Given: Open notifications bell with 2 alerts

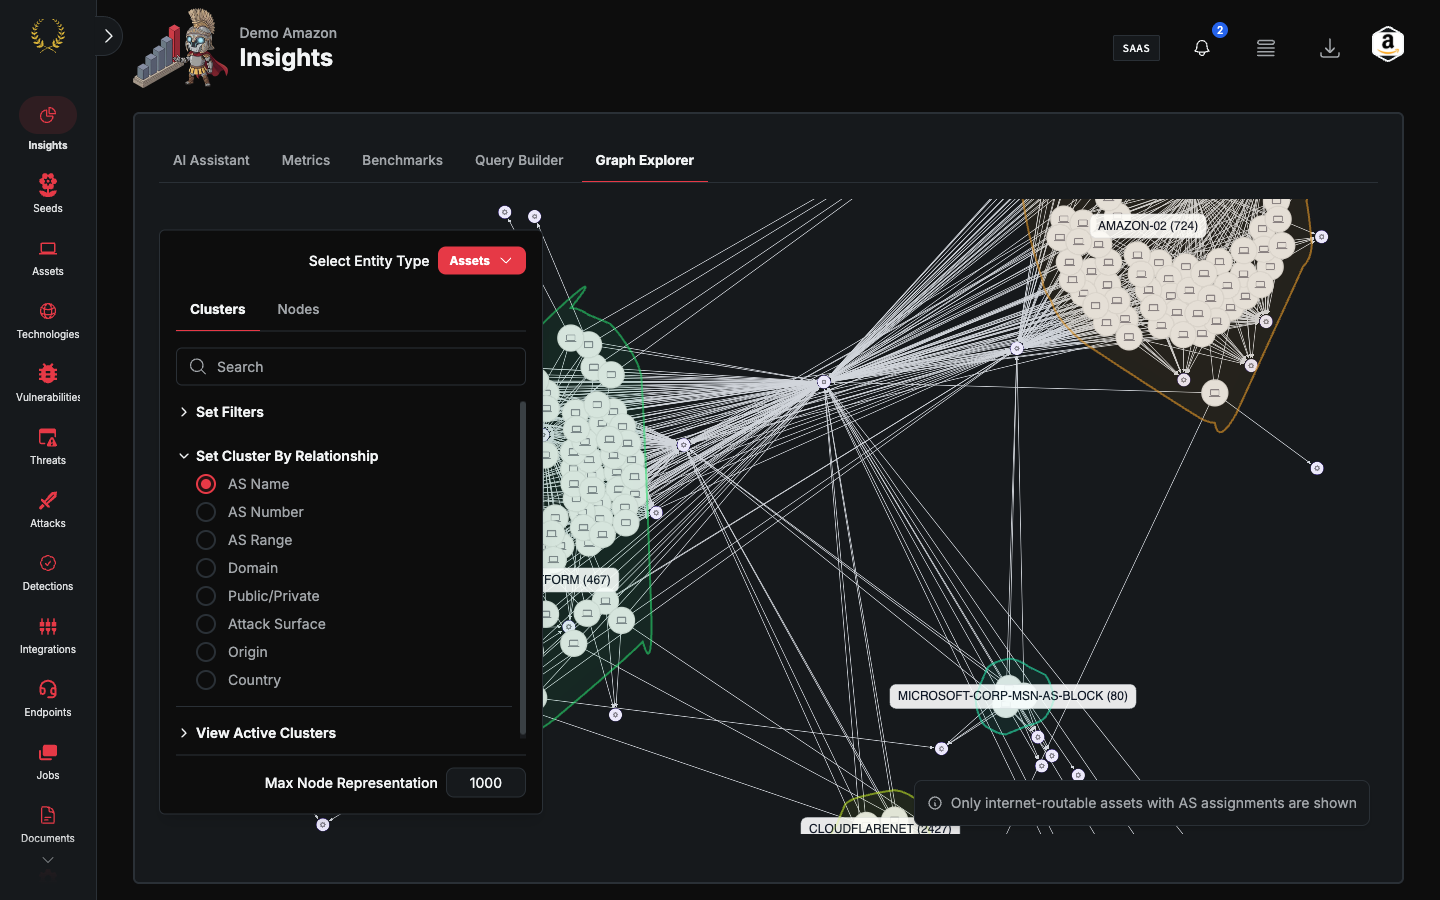Looking at the screenshot, I should (x=1203, y=47).
